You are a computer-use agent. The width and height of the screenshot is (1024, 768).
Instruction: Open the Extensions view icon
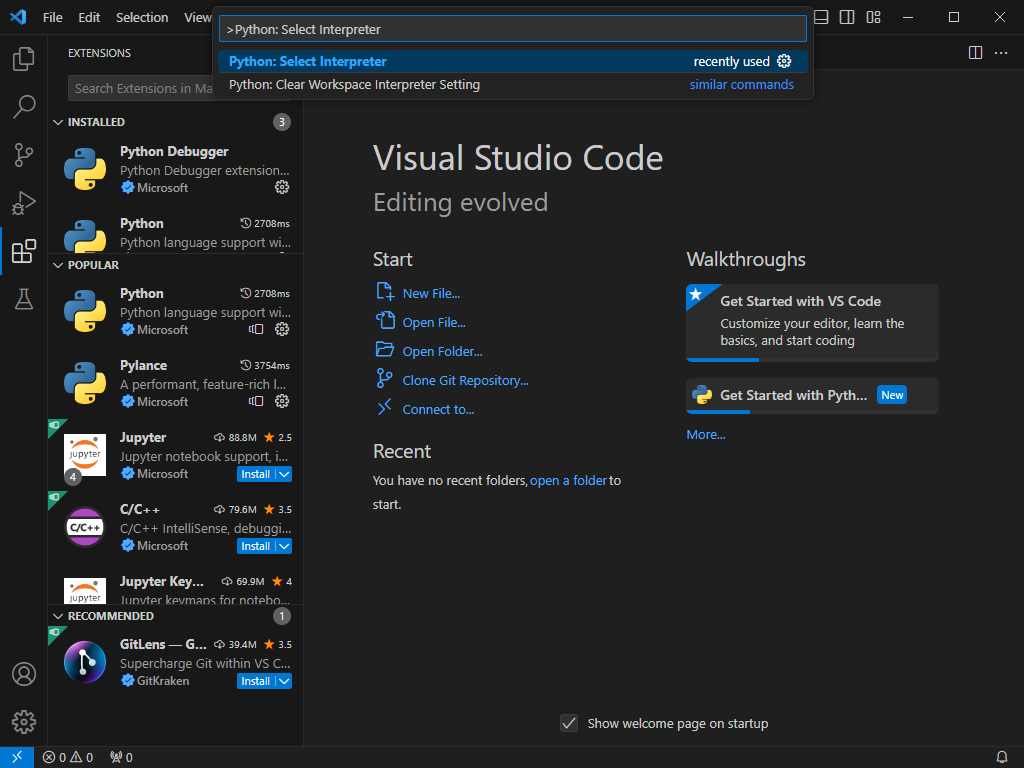coord(24,251)
